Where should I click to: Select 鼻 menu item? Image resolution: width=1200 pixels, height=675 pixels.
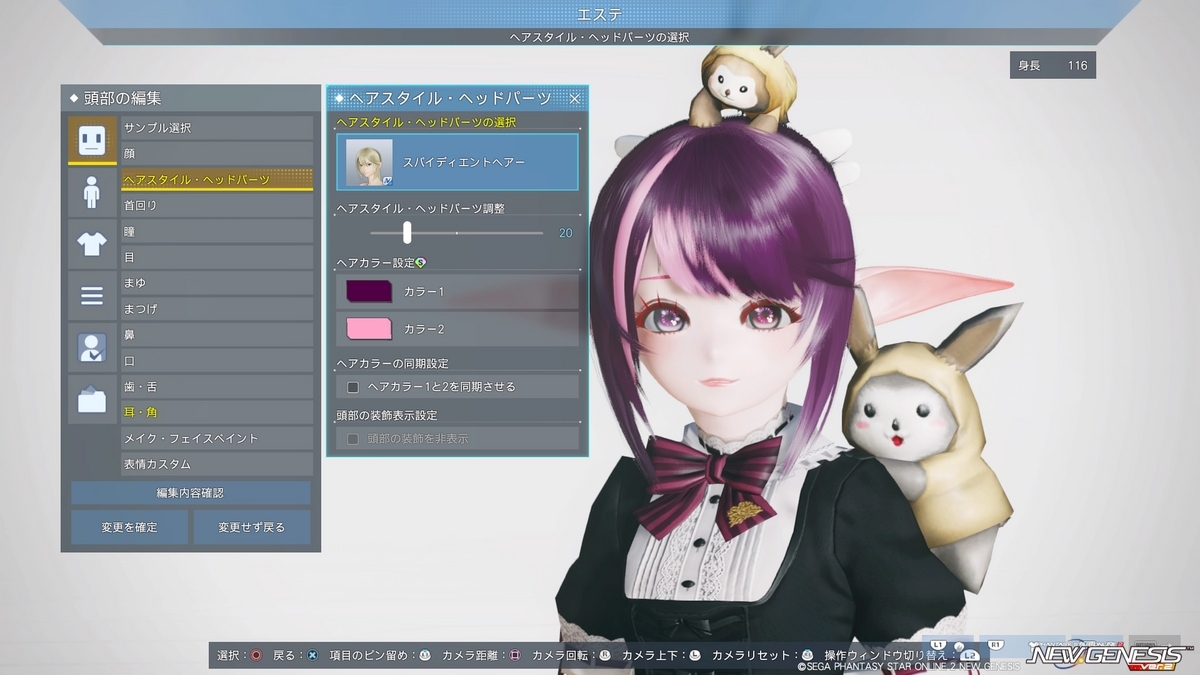pyautogui.click(x=217, y=335)
